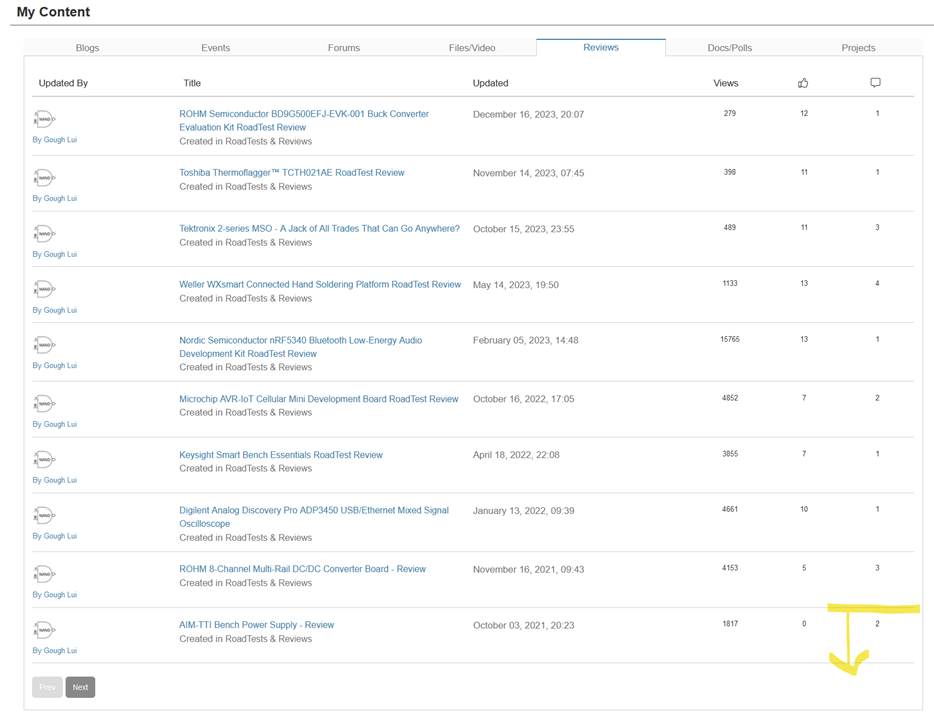Click the disabled Prev page button

[x=47, y=687]
